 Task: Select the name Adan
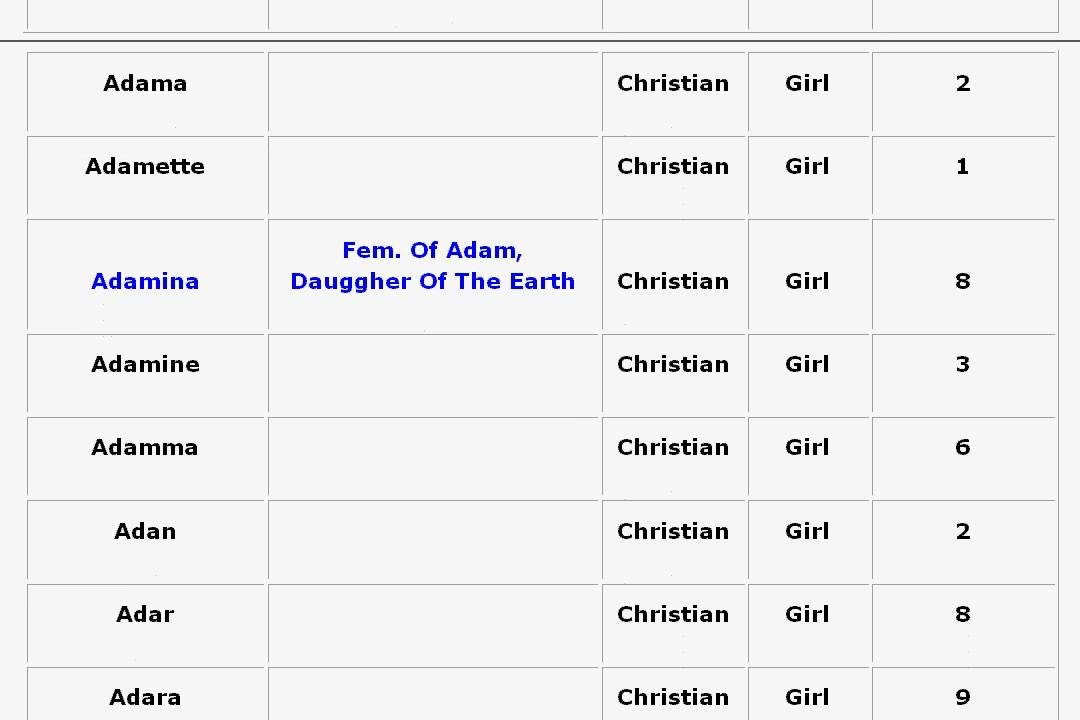pos(145,531)
